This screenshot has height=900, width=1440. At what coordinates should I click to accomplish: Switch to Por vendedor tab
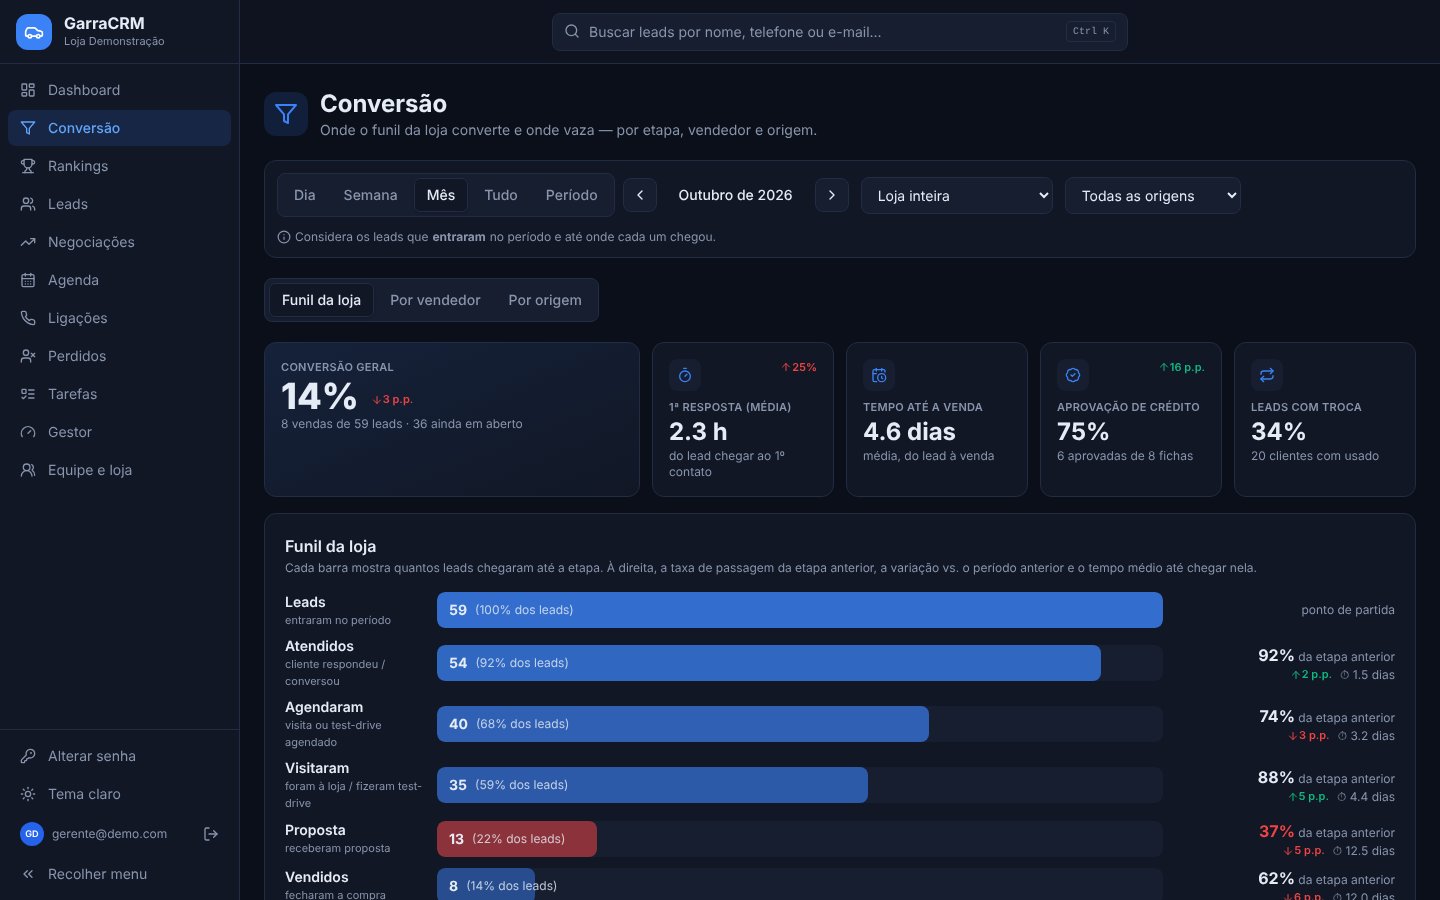[435, 300]
